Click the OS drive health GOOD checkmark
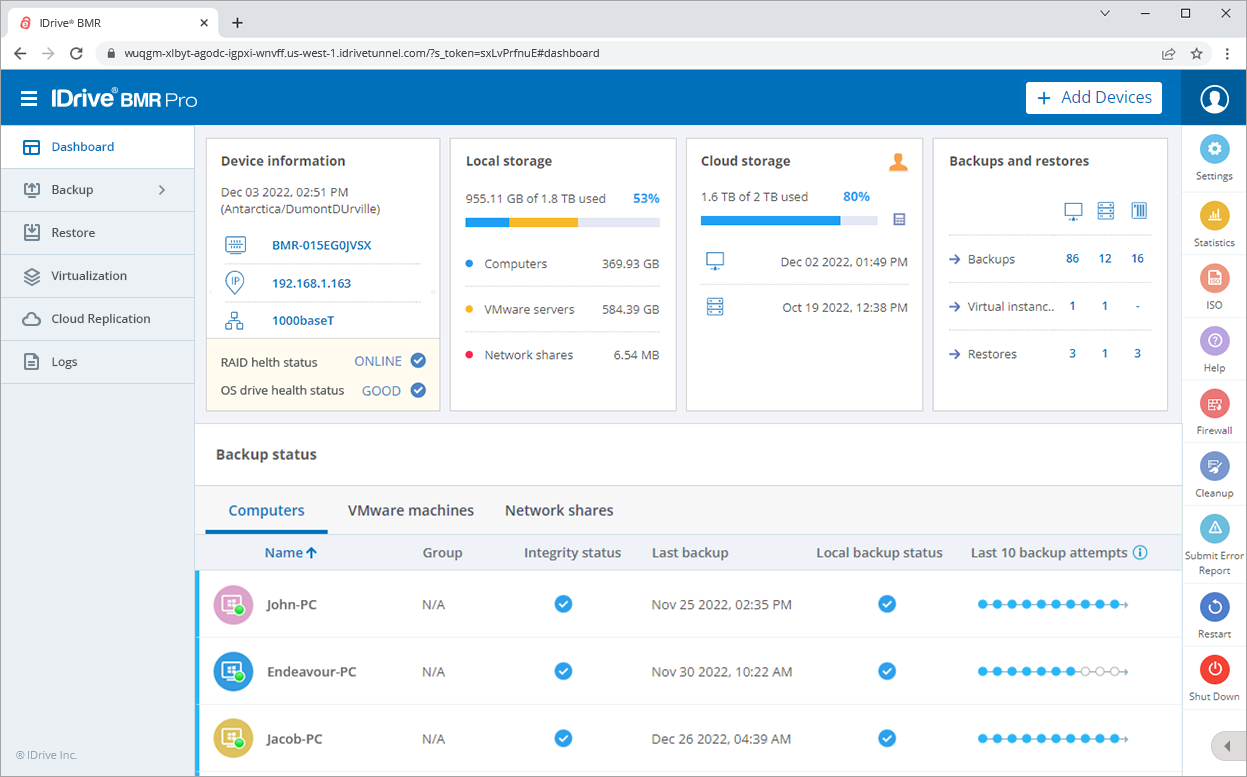This screenshot has height=777, width=1247. point(418,390)
